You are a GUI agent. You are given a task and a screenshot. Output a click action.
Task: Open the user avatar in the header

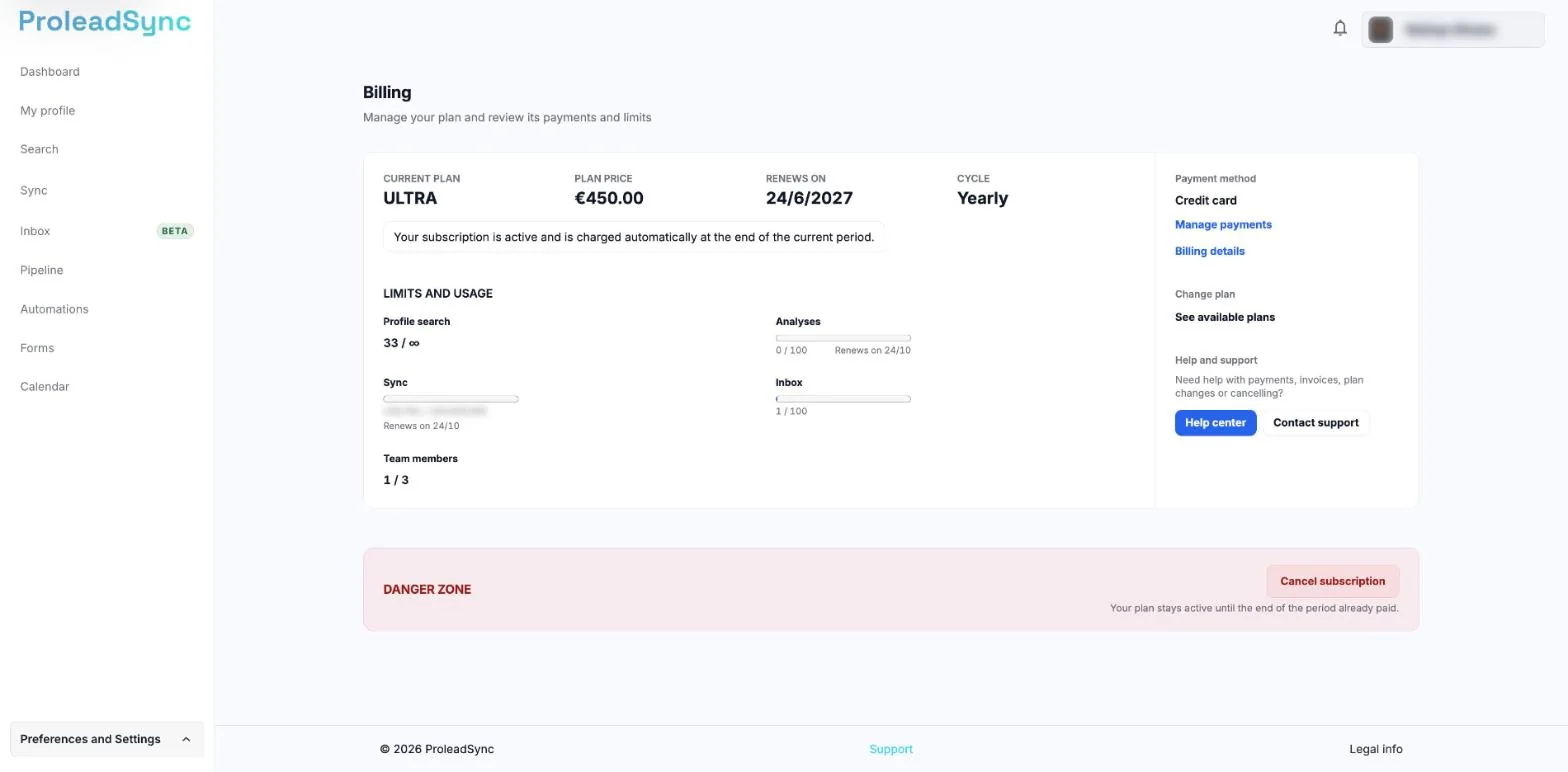point(1381,30)
